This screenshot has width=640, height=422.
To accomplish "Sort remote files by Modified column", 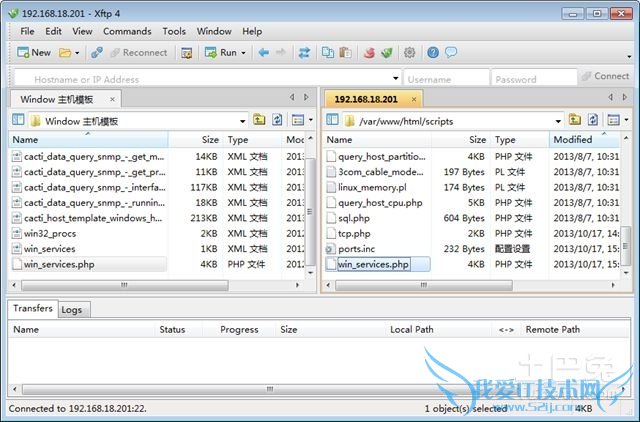I will (584, 140).
